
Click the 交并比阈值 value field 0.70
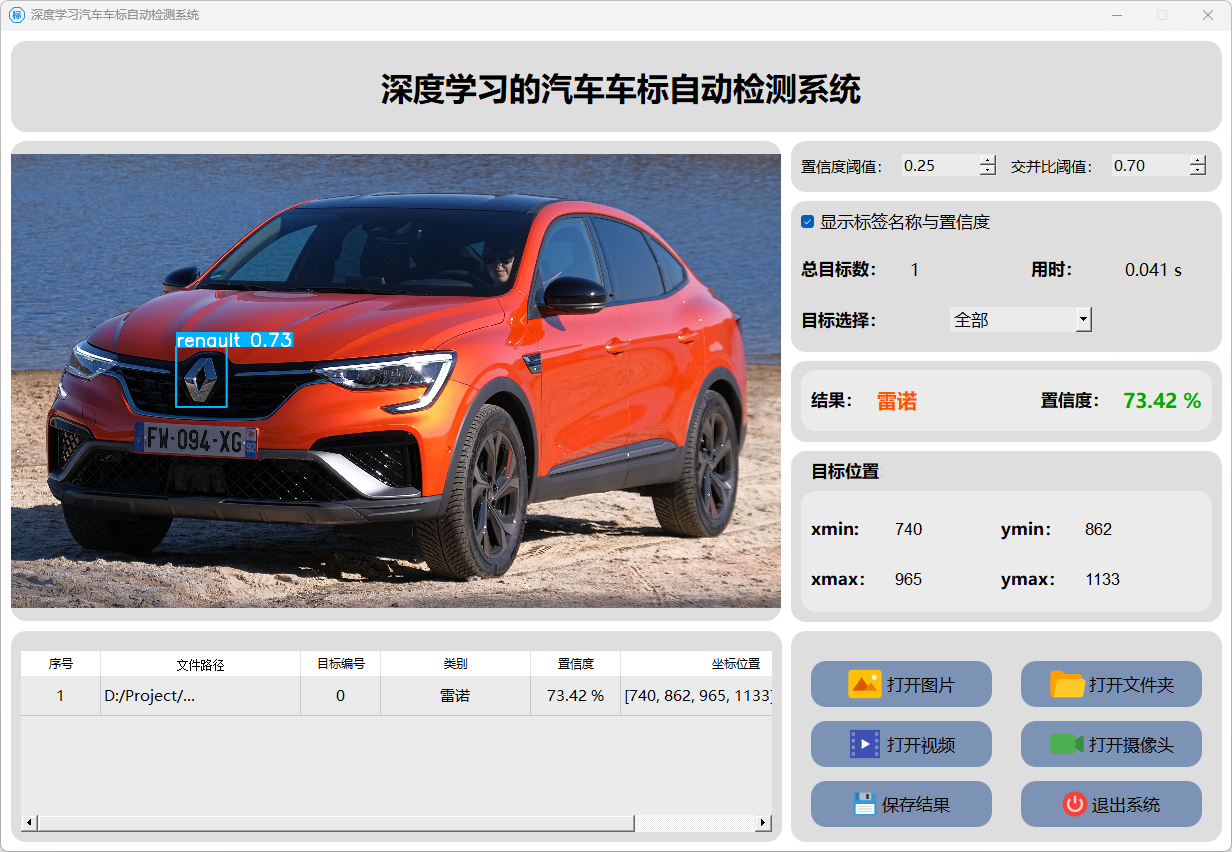point(1148,166)
